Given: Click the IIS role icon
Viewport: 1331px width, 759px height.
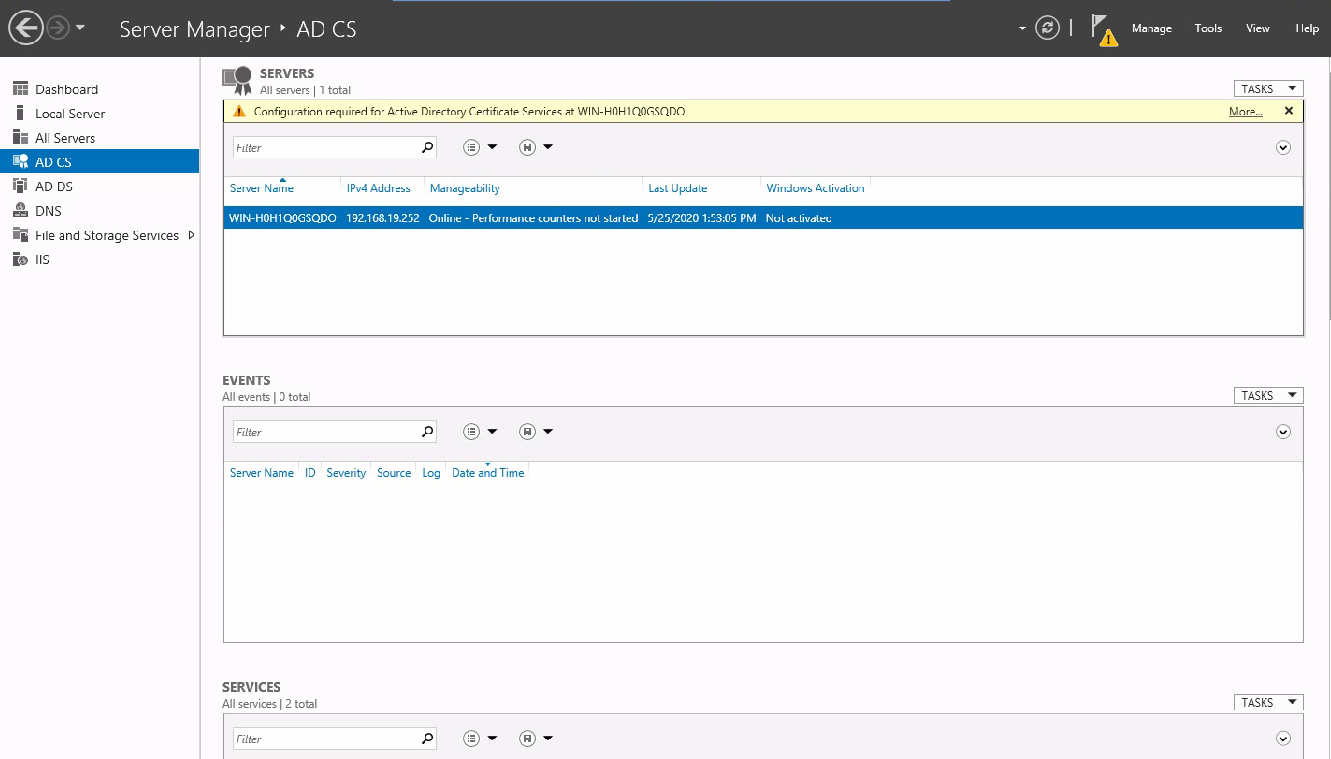Looking at the screenshot, I should [20, 259].
